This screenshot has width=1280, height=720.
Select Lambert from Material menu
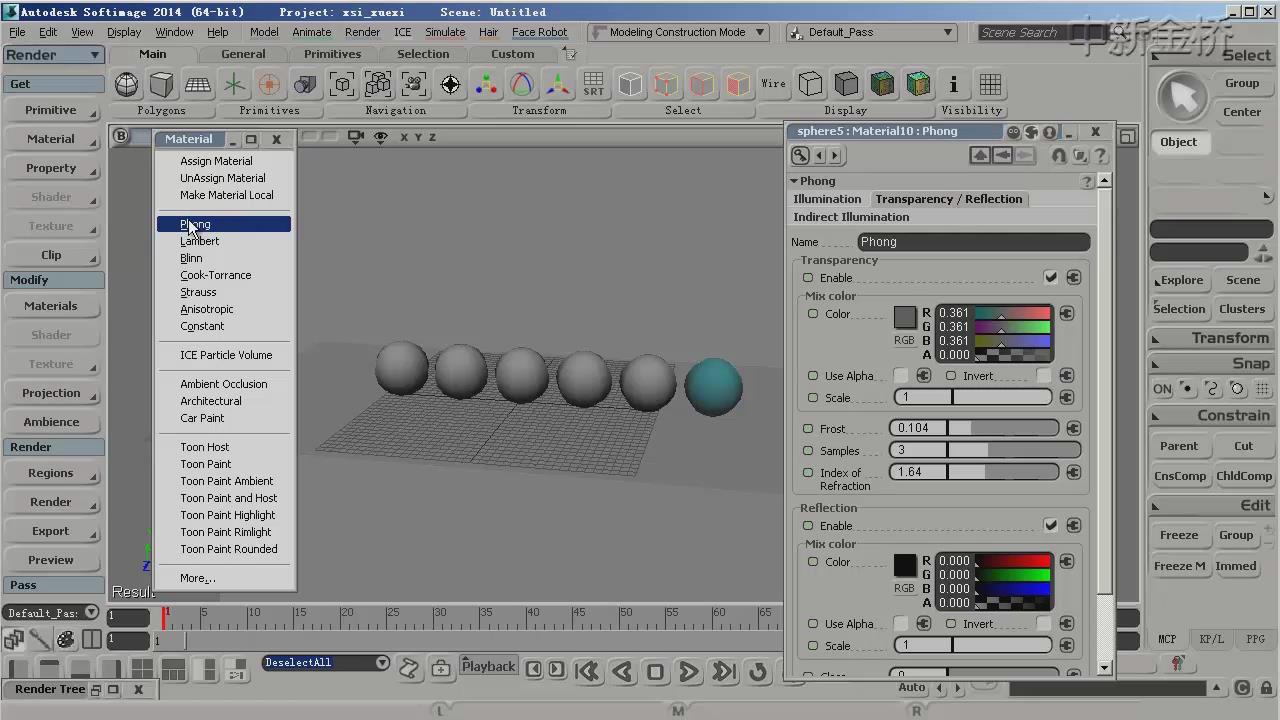click(199, 241)
